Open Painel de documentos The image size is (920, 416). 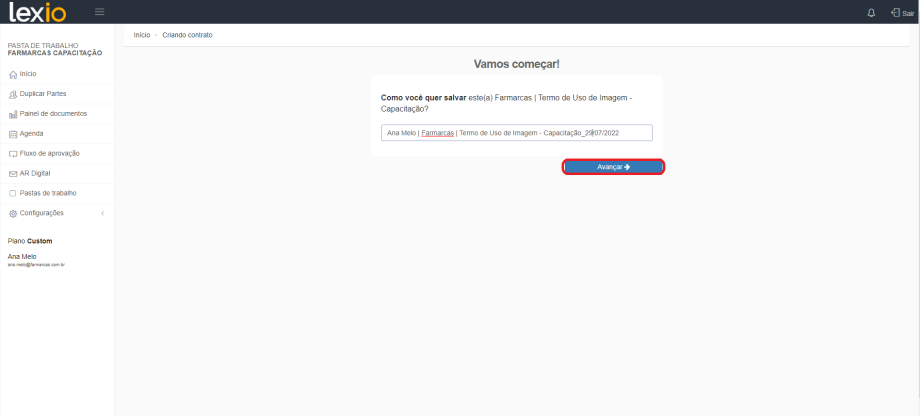52,114
